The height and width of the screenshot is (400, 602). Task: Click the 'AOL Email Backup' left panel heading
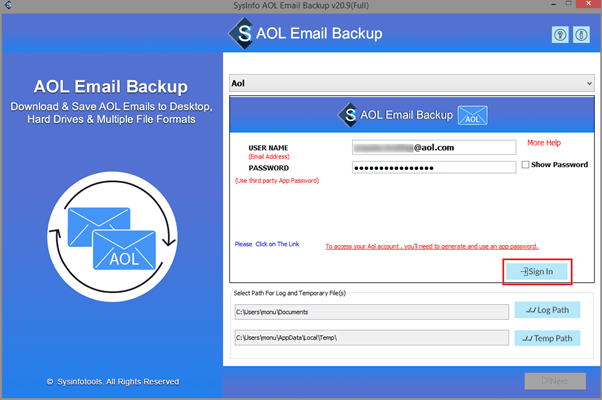(x=111, y=87)
